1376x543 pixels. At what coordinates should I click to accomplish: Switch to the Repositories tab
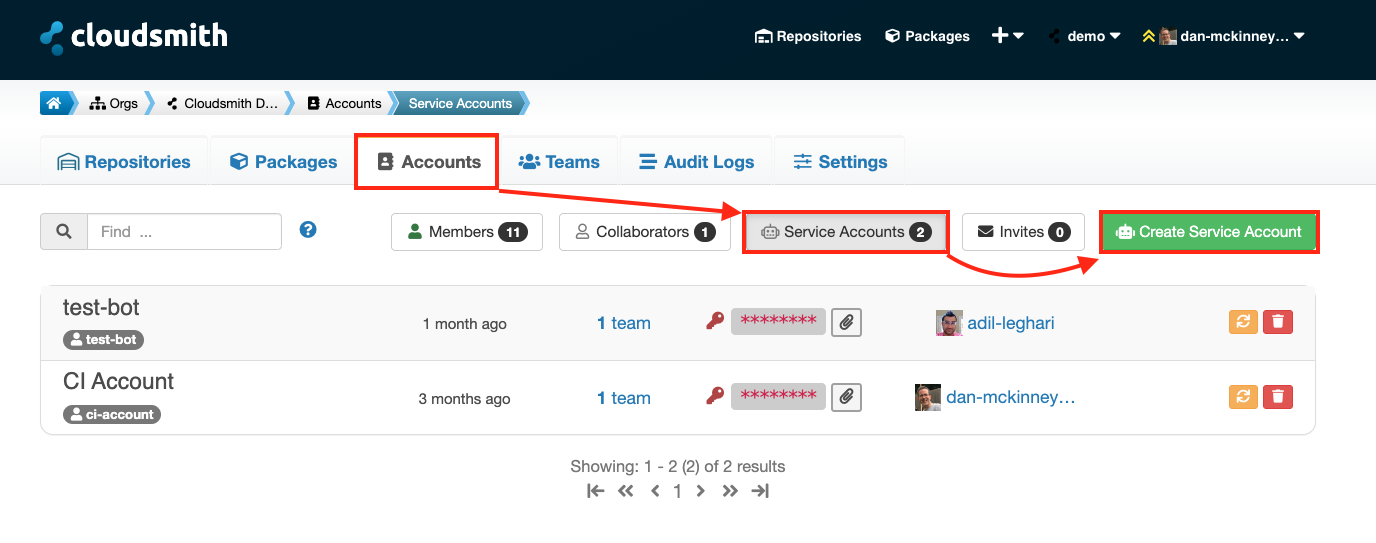coord(124,162)
